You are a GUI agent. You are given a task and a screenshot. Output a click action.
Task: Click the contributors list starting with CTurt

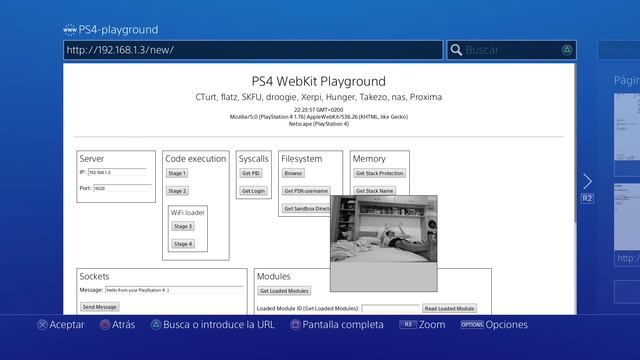[x=318, y=97]
